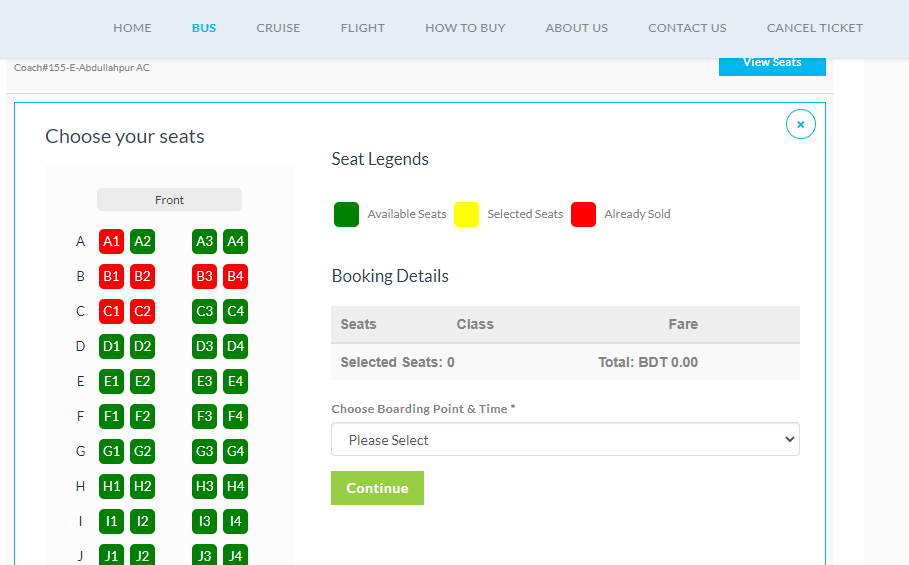909x565 pixels.
Task: Click the yellow Selected Seats legend swatch
Action: tap(466, 214)
